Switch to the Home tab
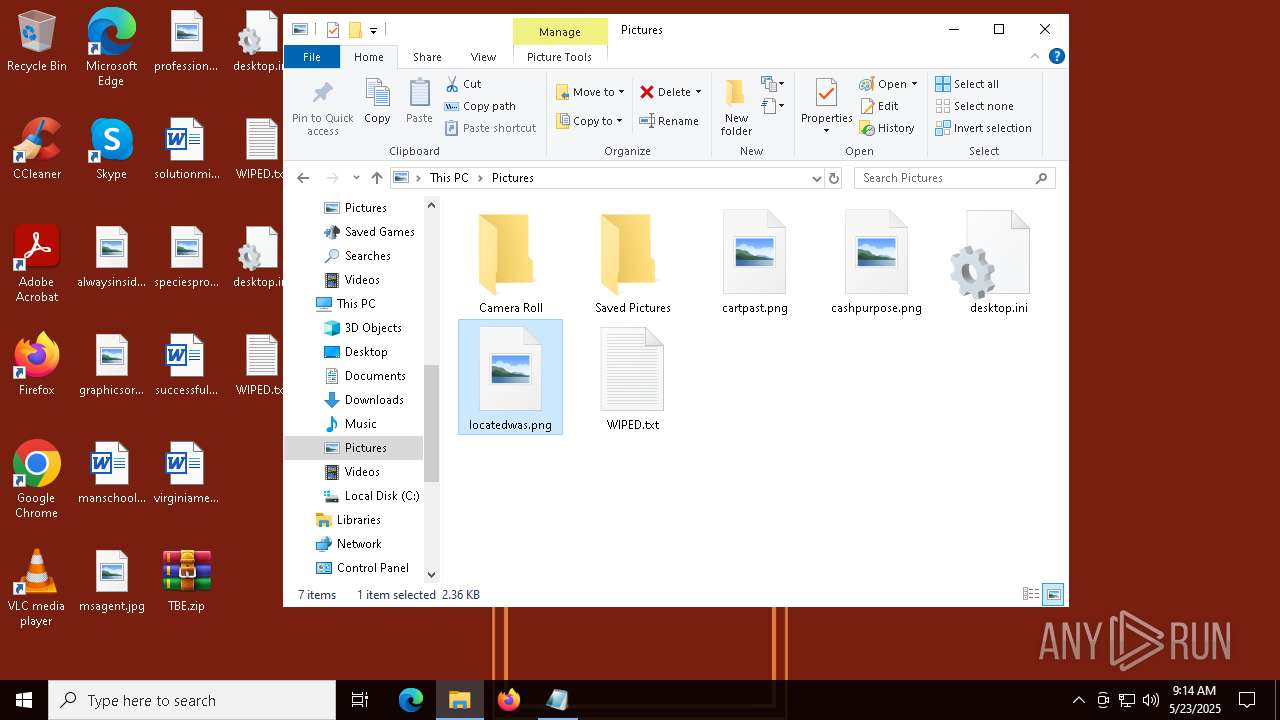Image resolution: width=1280 pixels, height=720 pixels. click(368, 57)
